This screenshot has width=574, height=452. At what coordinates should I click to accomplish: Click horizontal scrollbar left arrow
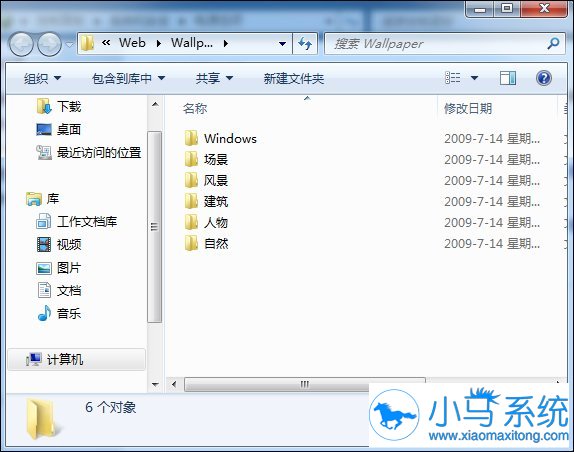[174, 385]
